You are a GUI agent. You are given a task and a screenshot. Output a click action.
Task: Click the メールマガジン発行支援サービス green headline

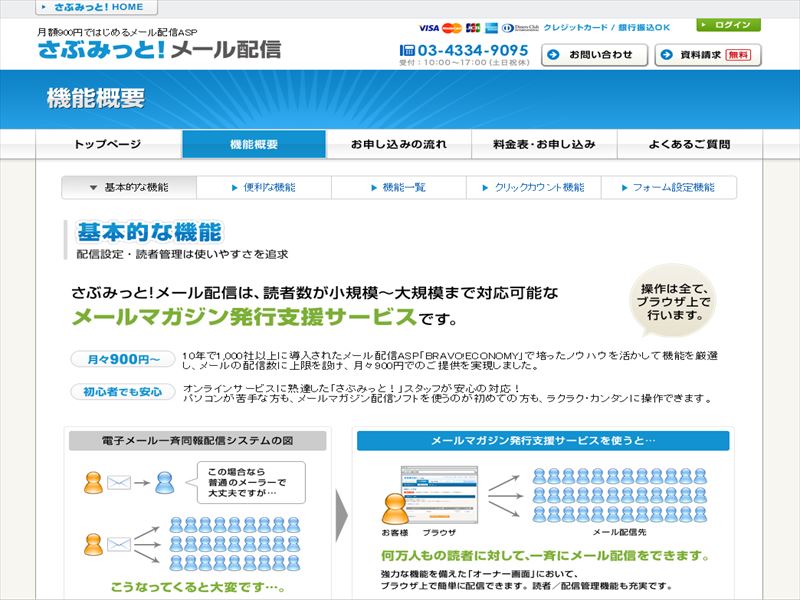(x=244, y=317)
